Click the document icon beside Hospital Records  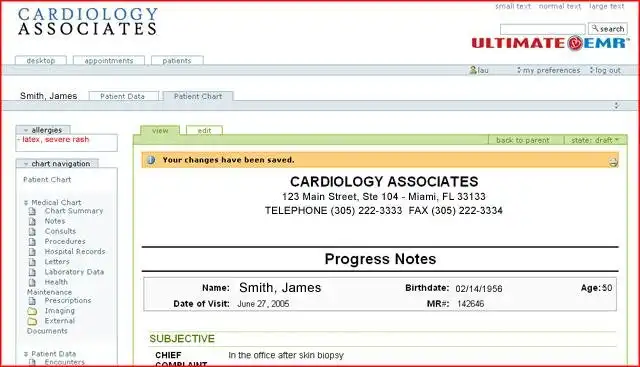(32, 252)
